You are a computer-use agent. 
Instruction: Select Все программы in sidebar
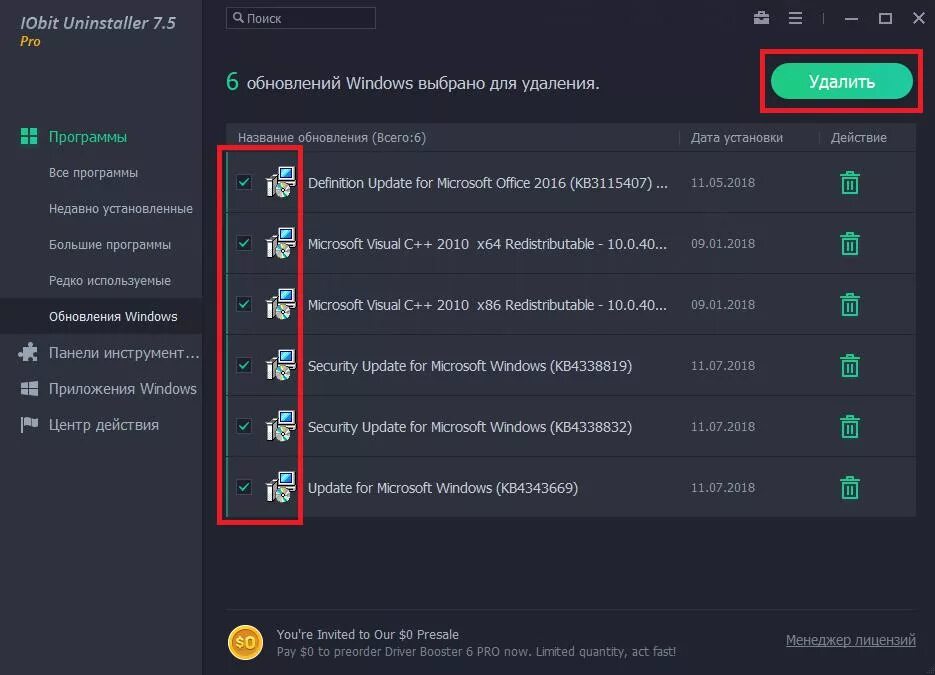click(x=93, y=172)
